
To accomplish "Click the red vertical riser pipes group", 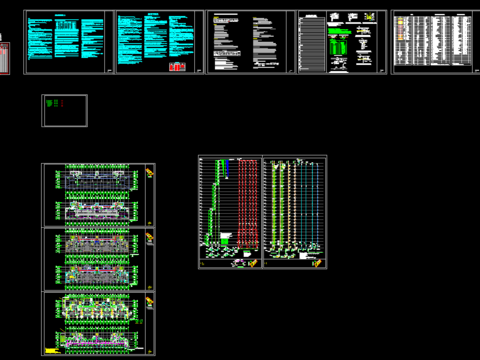I will [248, 204].
